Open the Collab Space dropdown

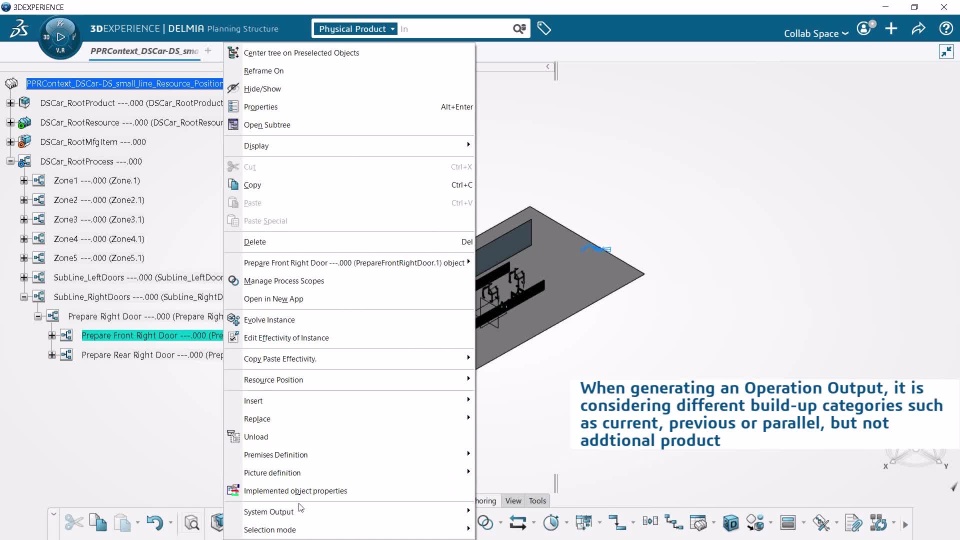(x=816, y=33)
